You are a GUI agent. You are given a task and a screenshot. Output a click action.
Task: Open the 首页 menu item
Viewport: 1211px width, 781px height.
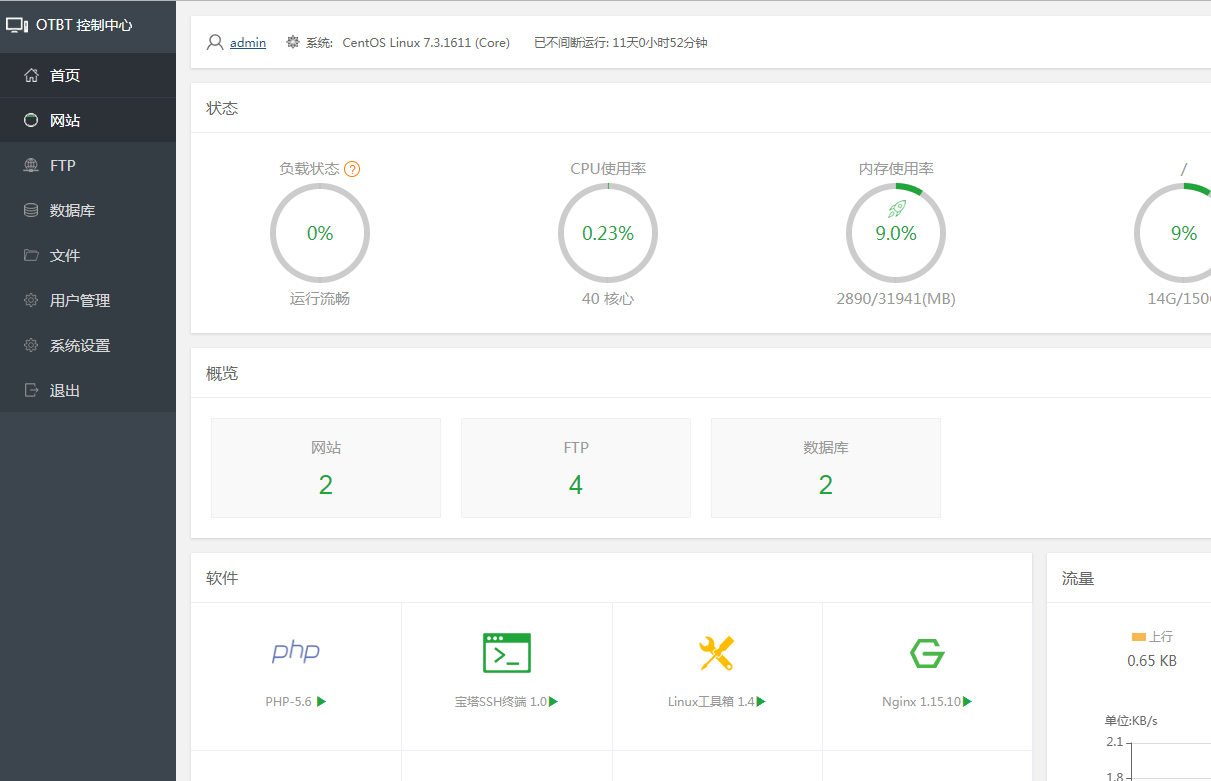[x=88, y=75]
